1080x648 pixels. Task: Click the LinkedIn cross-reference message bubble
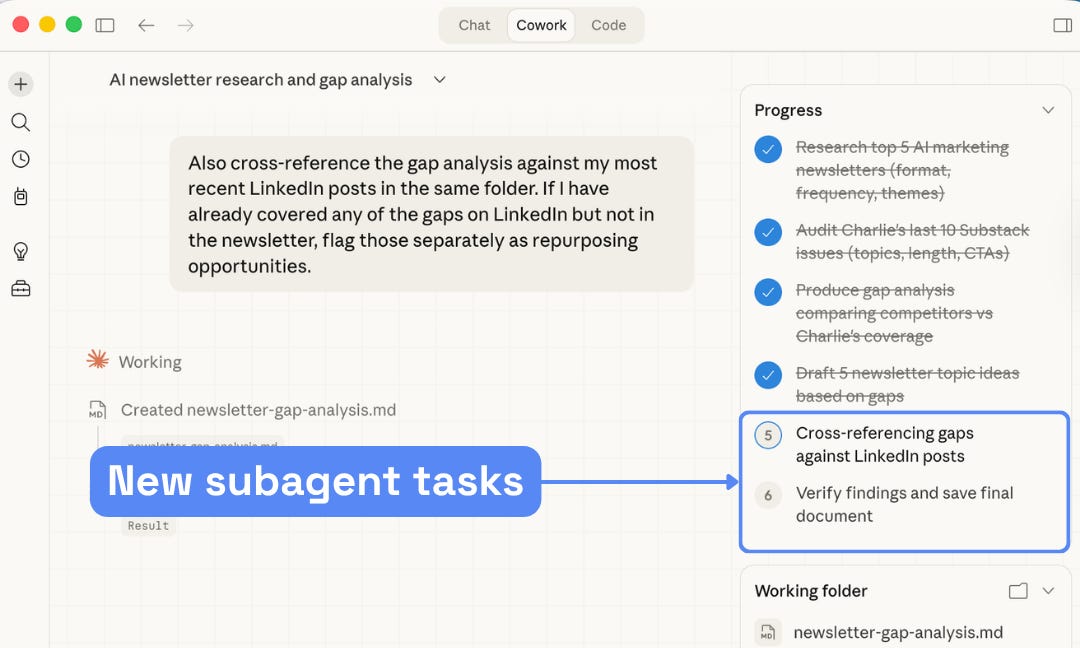pyautogui.click(x=431, y=214)
